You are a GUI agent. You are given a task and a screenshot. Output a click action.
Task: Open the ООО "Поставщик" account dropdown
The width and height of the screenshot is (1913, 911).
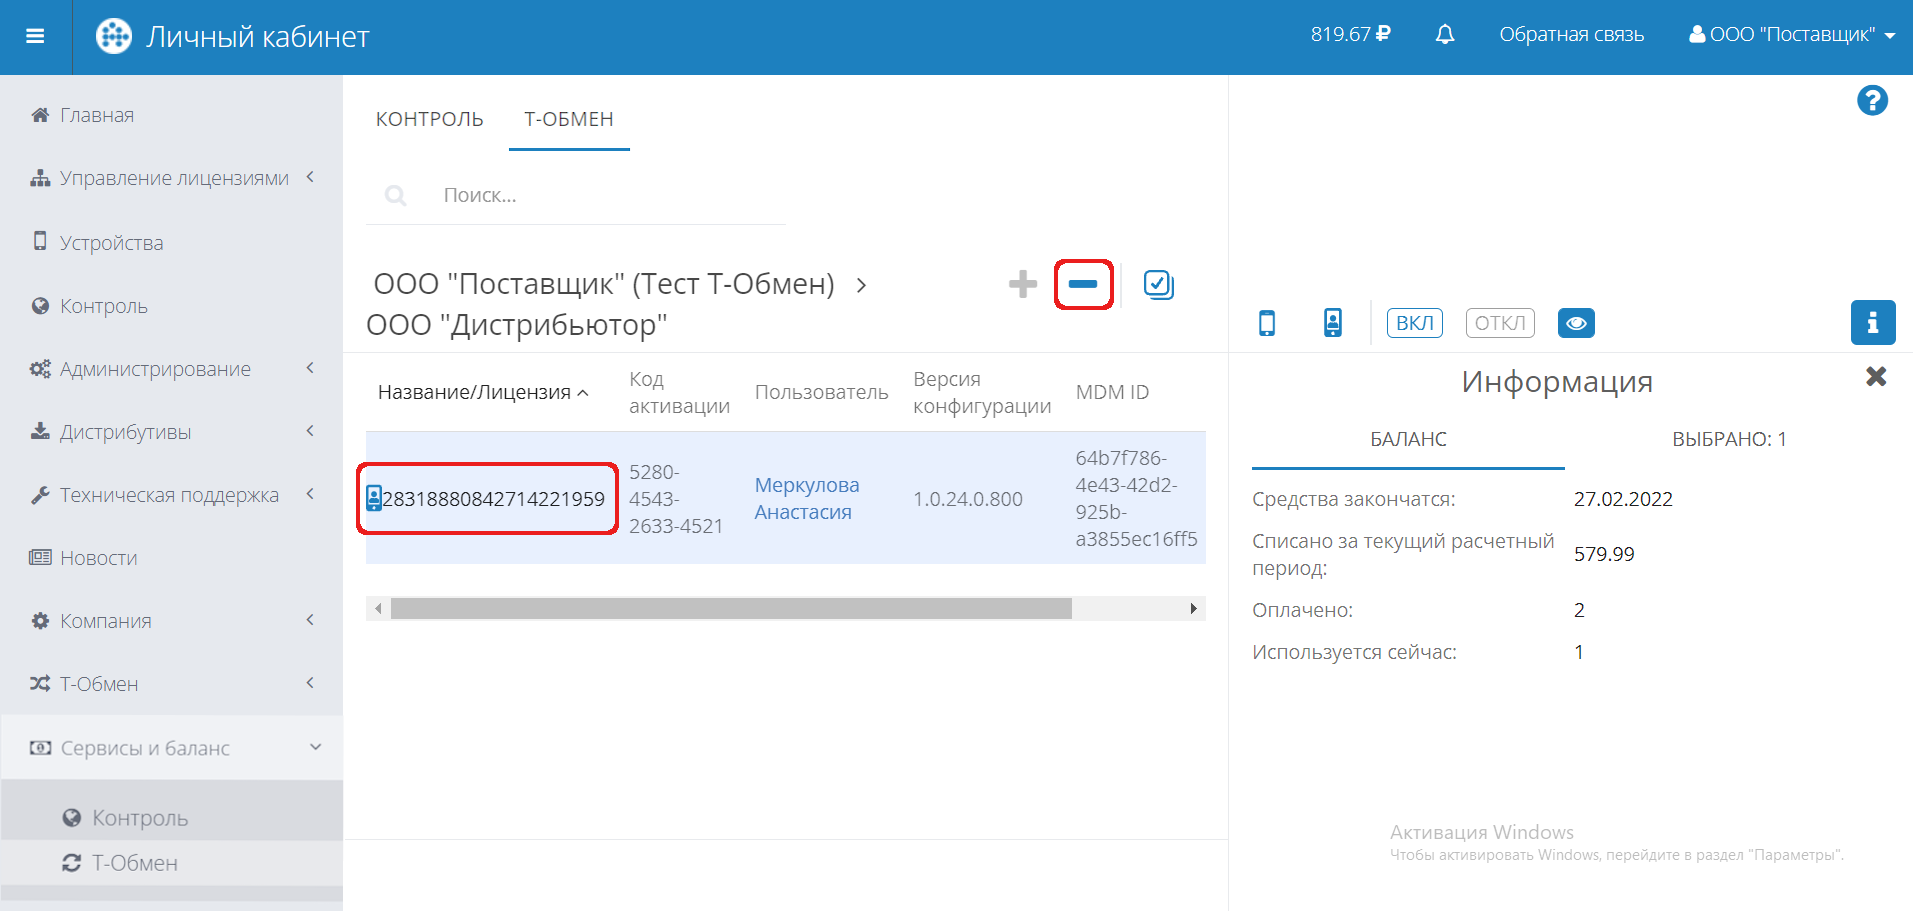tap(1792, 35)
